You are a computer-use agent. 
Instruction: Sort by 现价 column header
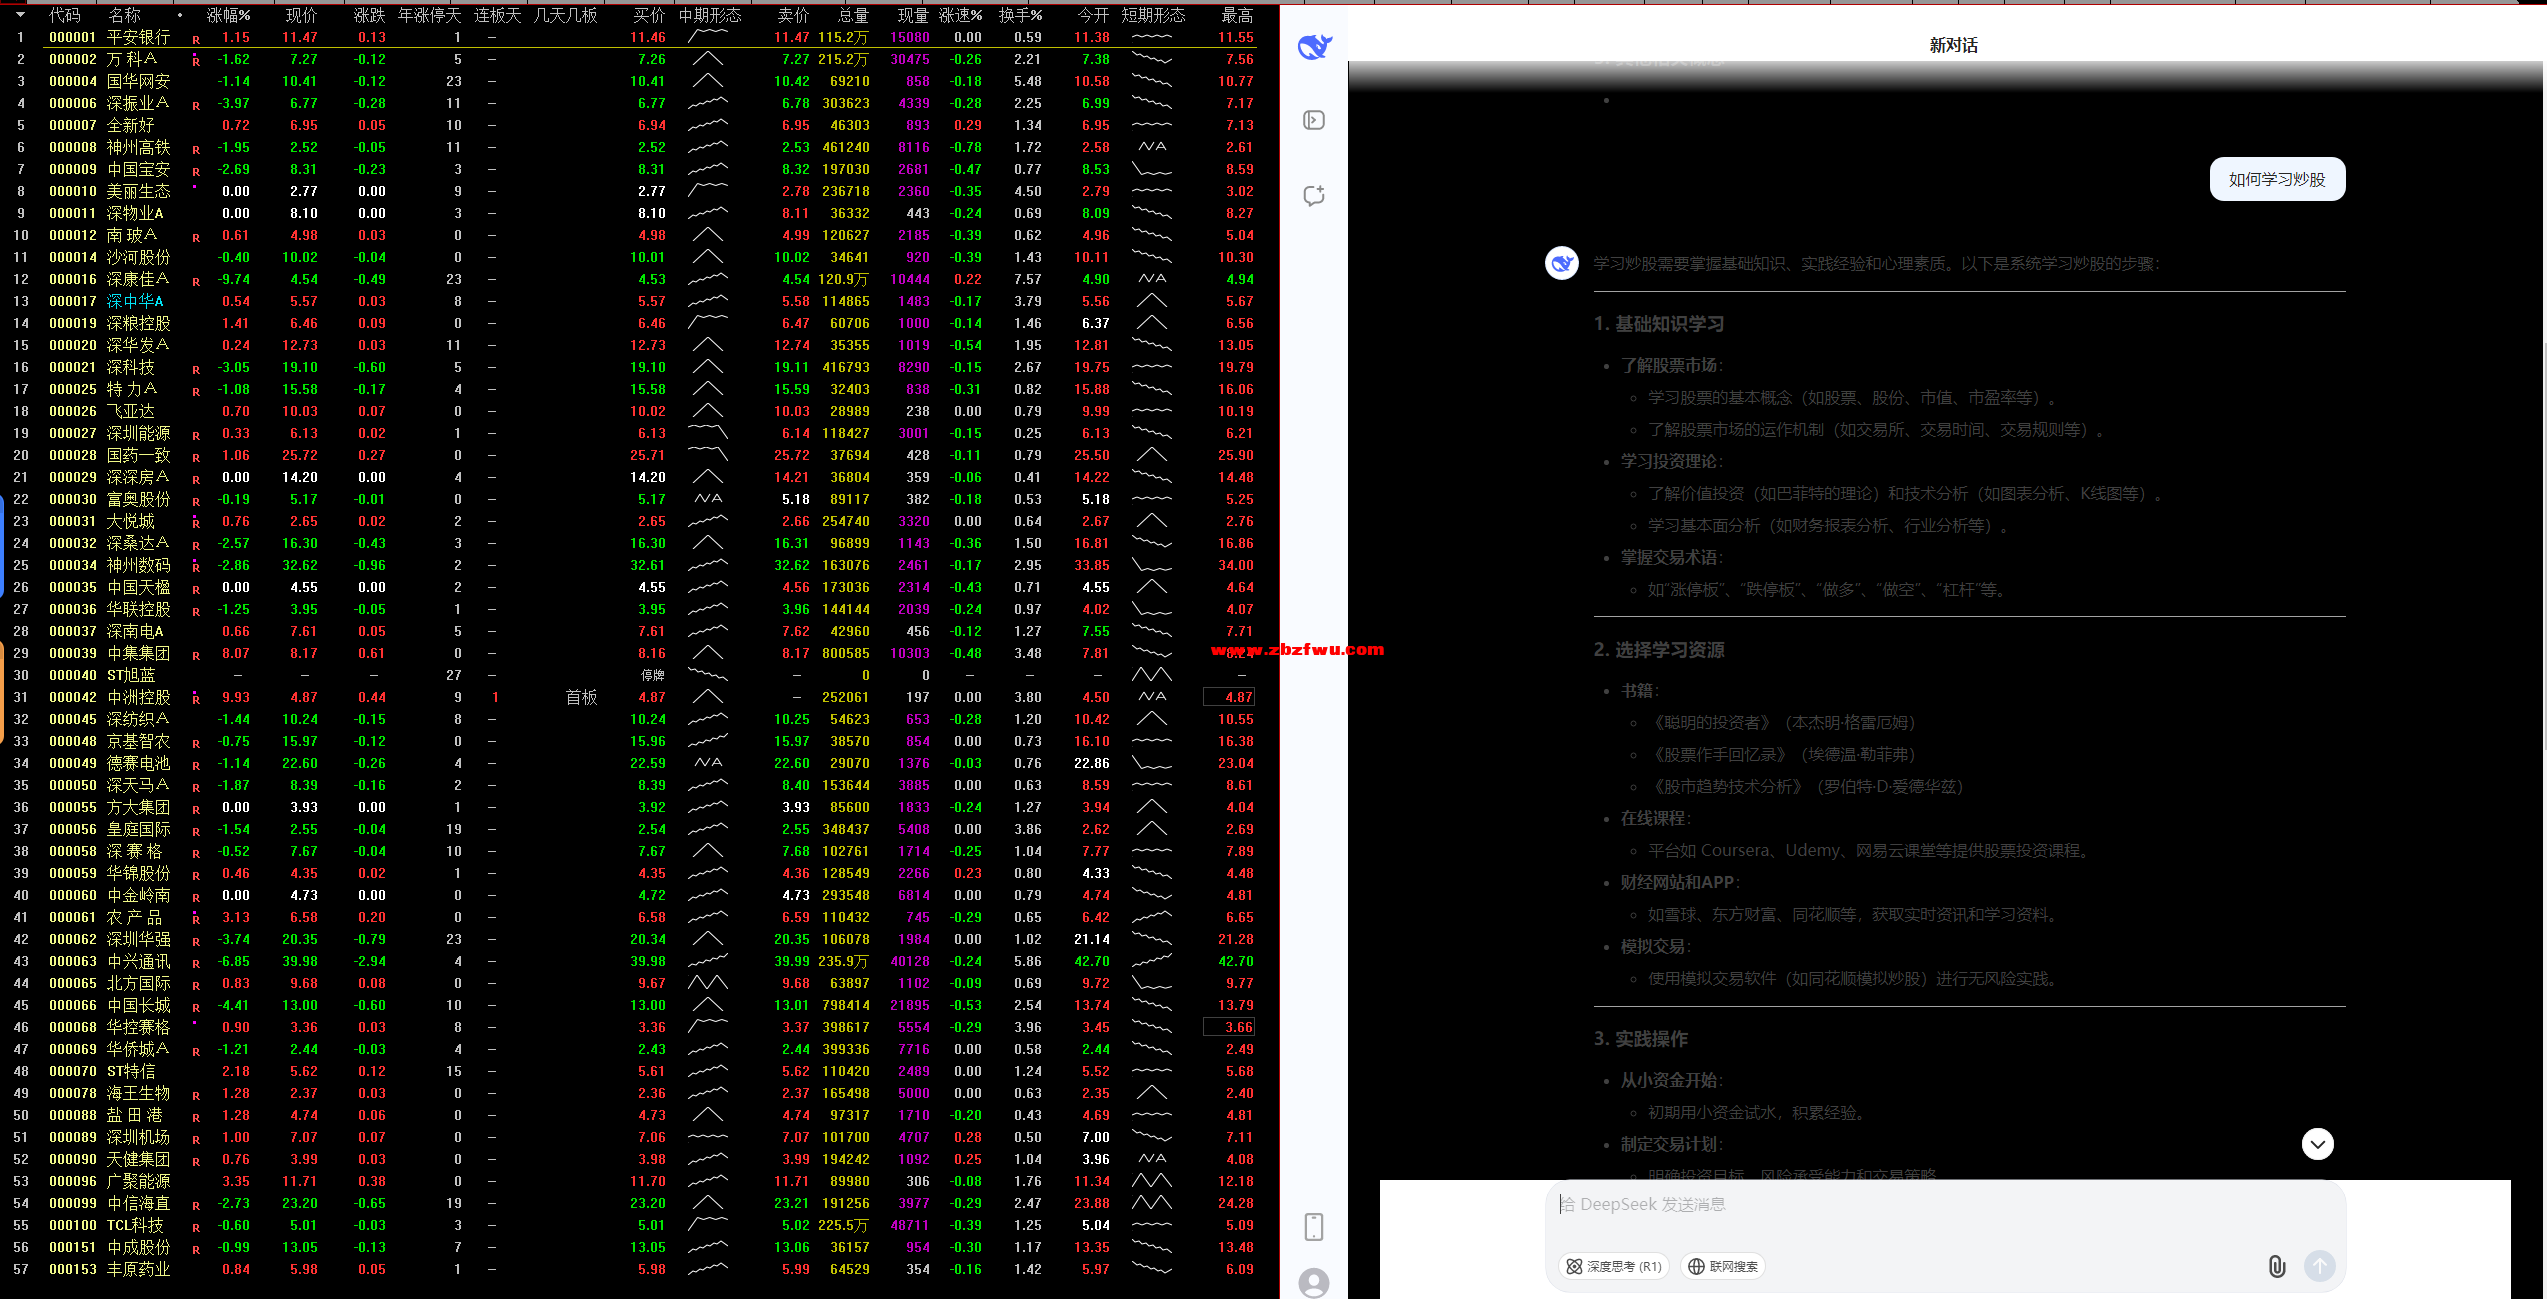[x=302, y=15]
